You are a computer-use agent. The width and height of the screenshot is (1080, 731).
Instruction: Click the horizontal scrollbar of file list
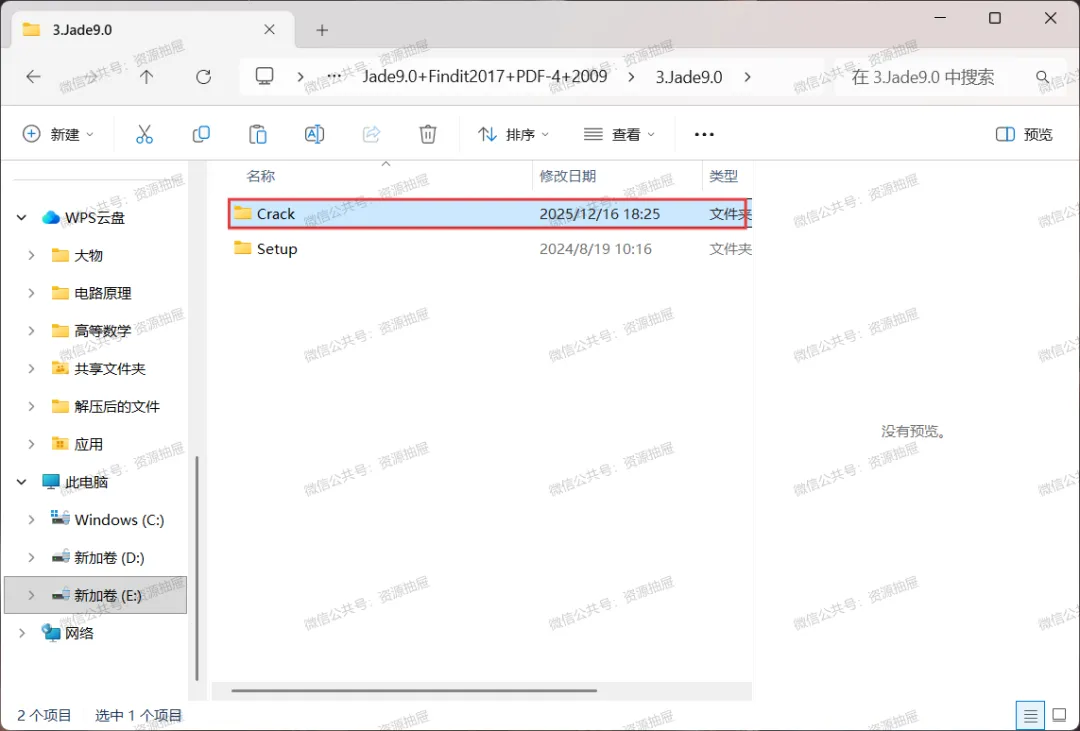click(x=414, y=690)
